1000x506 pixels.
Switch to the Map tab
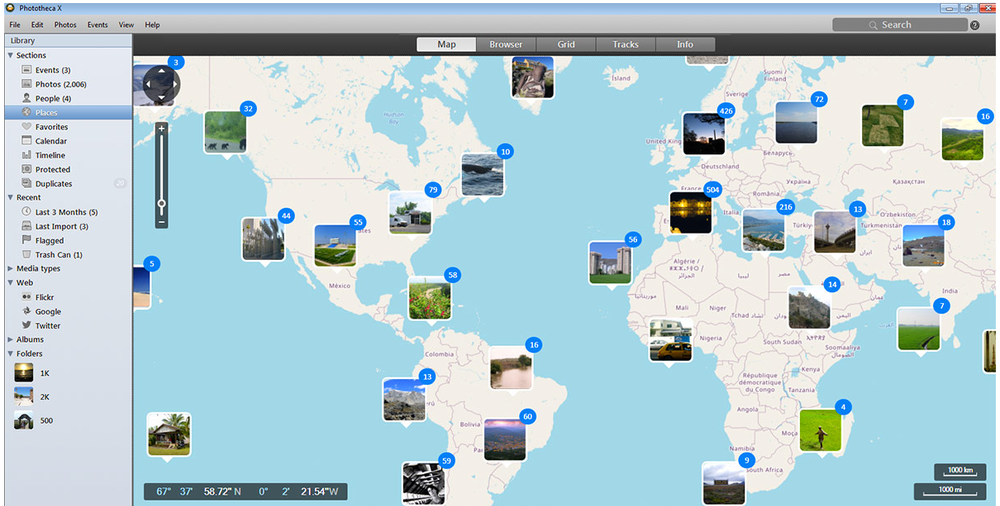tap(446, 45)
